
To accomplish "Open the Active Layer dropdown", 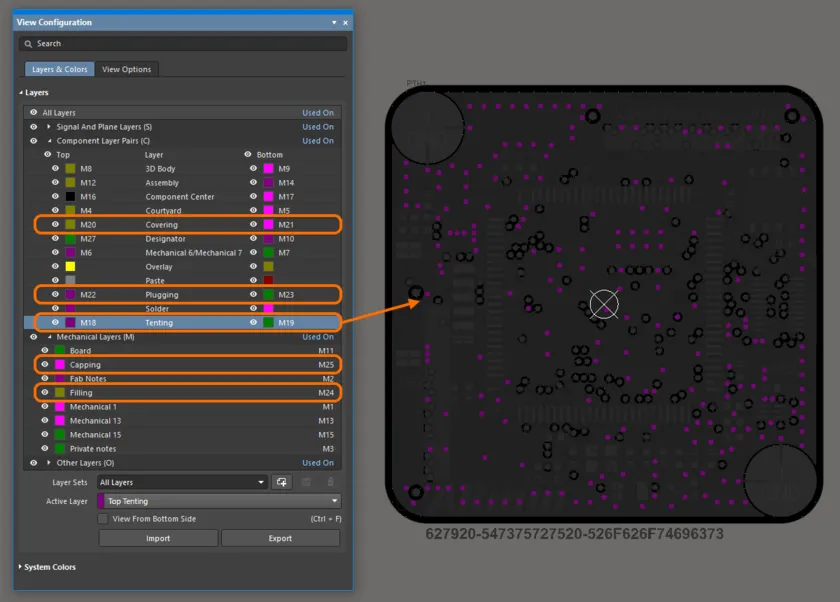I will pyautogui.click(x=334, y=501).
